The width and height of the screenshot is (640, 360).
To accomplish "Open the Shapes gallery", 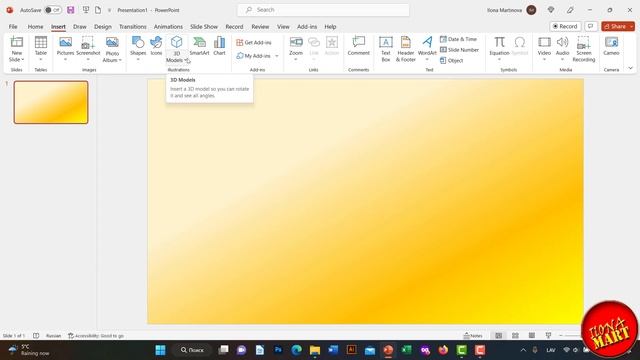I will (138, 49).
